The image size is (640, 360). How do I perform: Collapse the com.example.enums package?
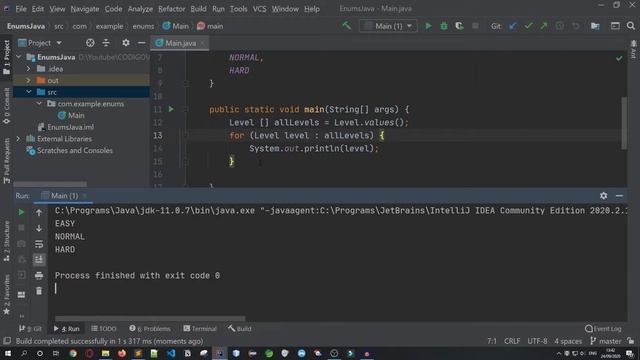[x=39, y=104]
